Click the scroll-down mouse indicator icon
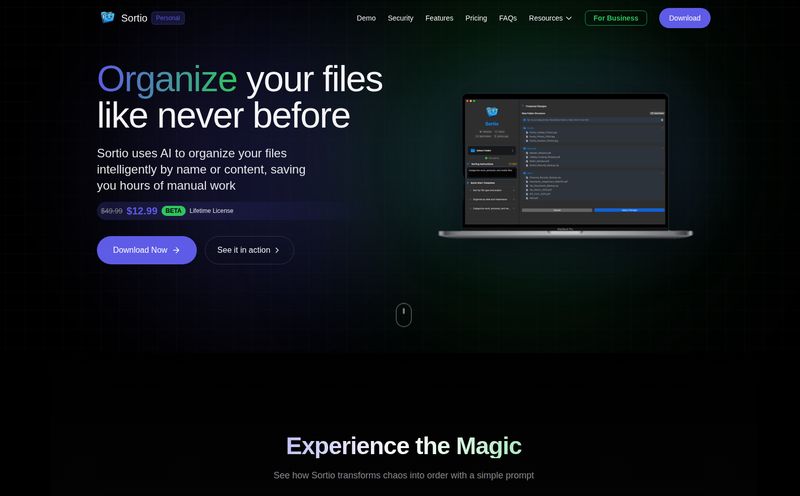Screen dimensions: 800x496 click(x=404, y=315)
